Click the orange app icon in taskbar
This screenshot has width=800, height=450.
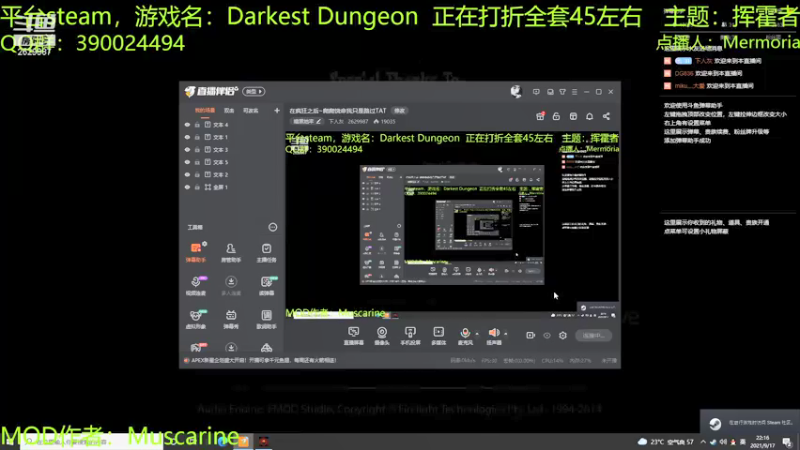pos(244,441)
